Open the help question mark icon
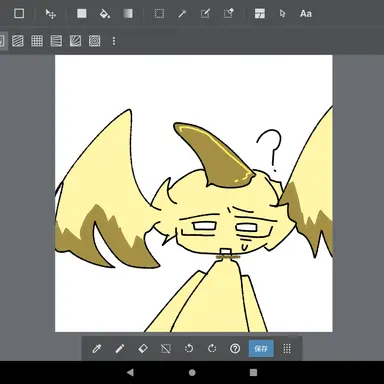Screen dimensions: 384x384 click(235, 349)
